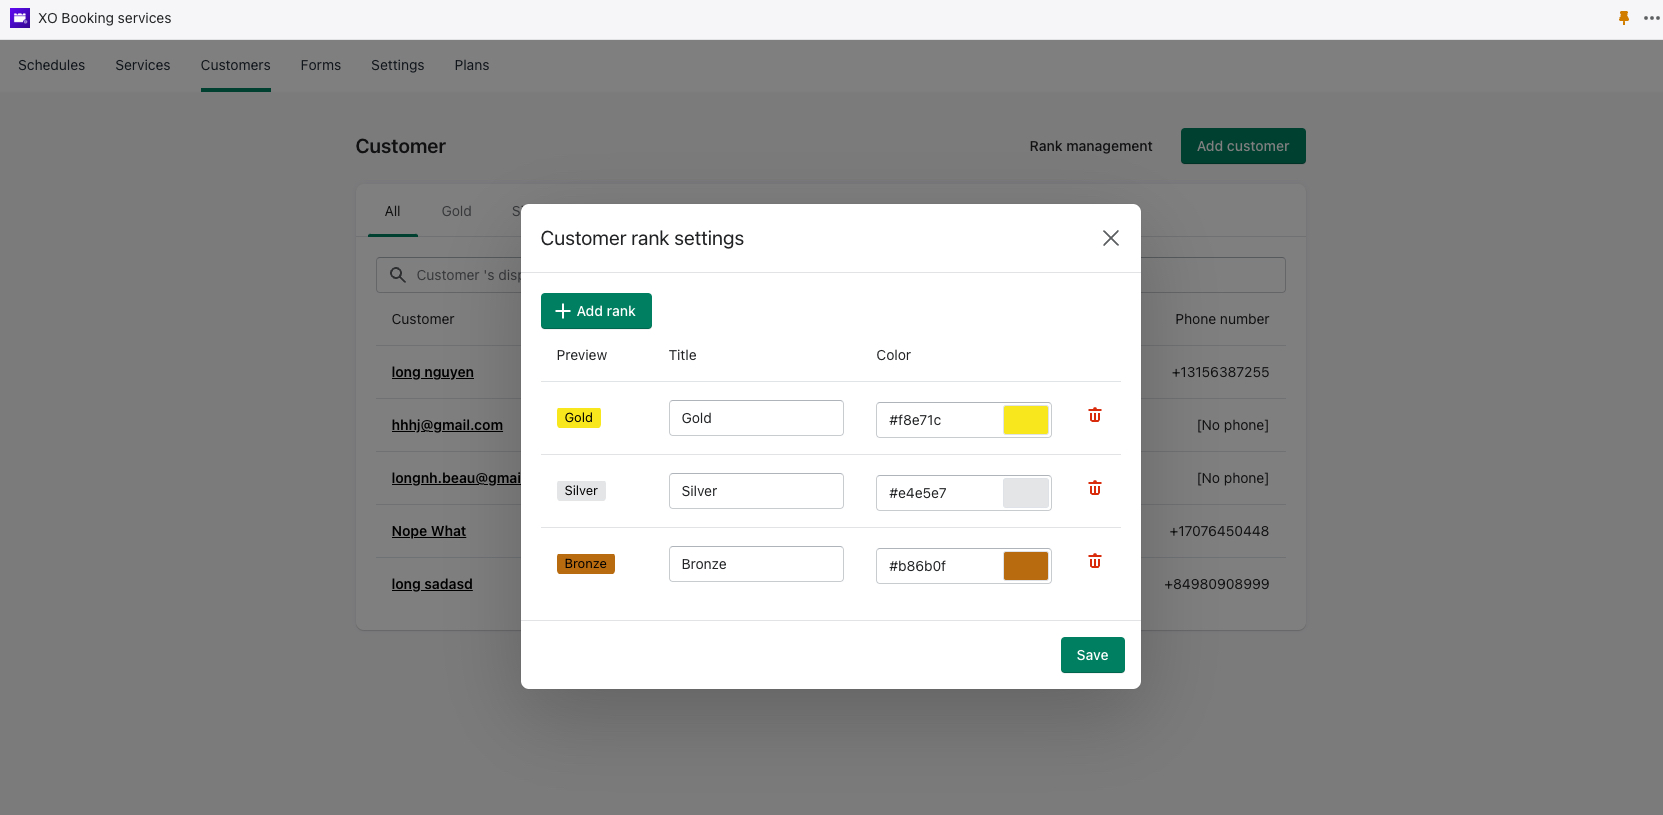
Task: Save the customer rank settings
Action: (1092, 655)
